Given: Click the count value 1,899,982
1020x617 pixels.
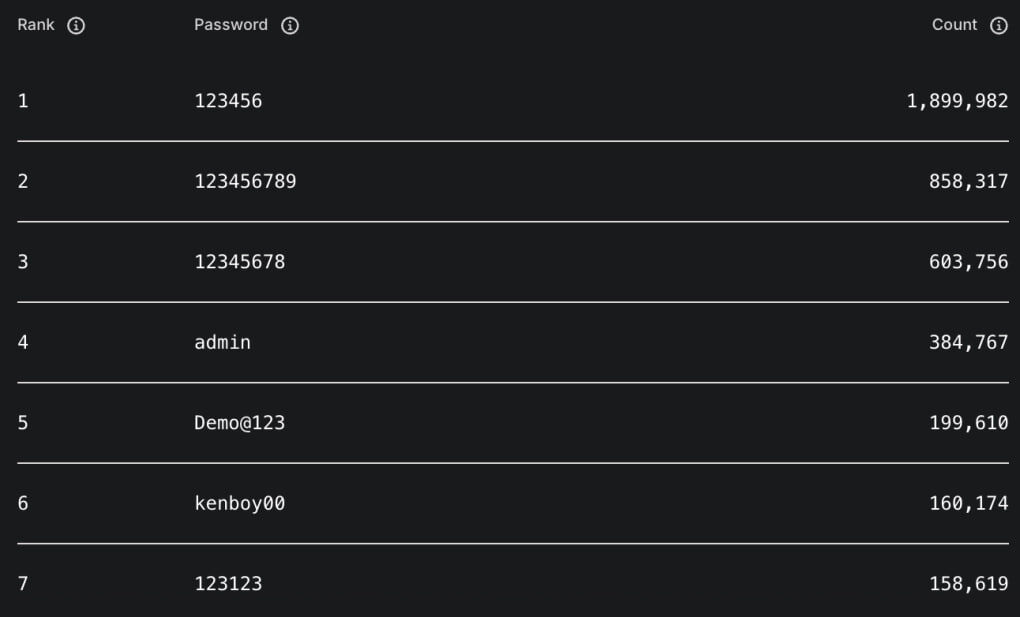Looking at the screenshot, I should [957, 101].
